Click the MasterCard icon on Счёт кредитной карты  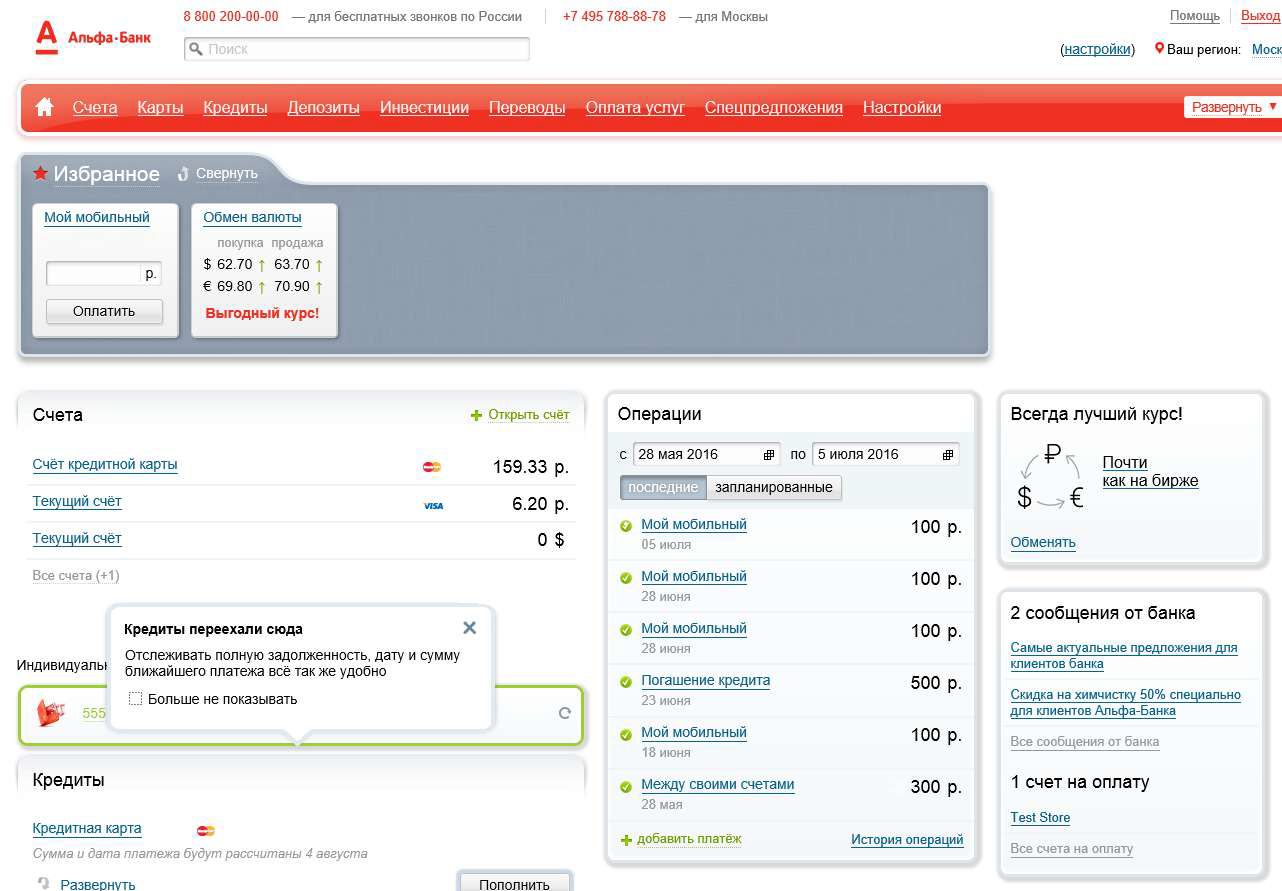pos(432,467)
